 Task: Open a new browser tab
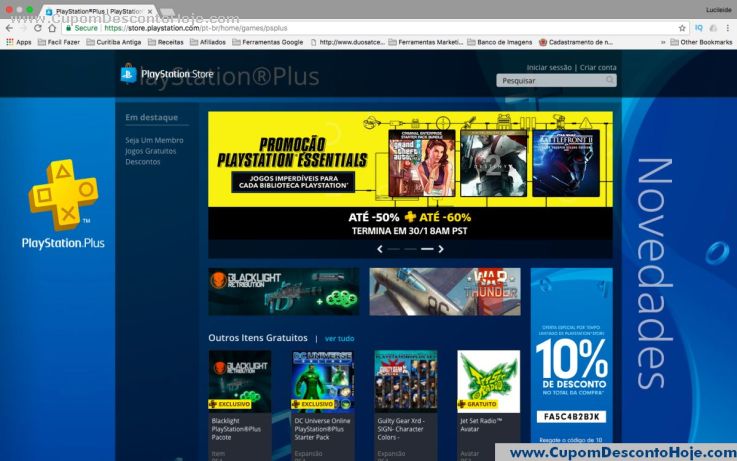tap(167, 12)
